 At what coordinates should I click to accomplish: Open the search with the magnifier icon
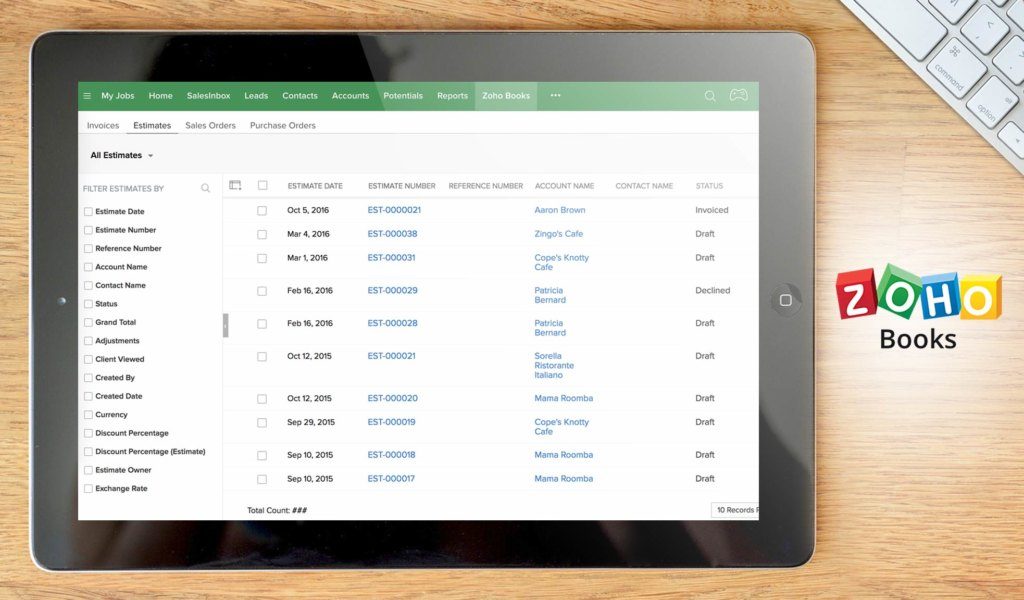click(710, 95)
